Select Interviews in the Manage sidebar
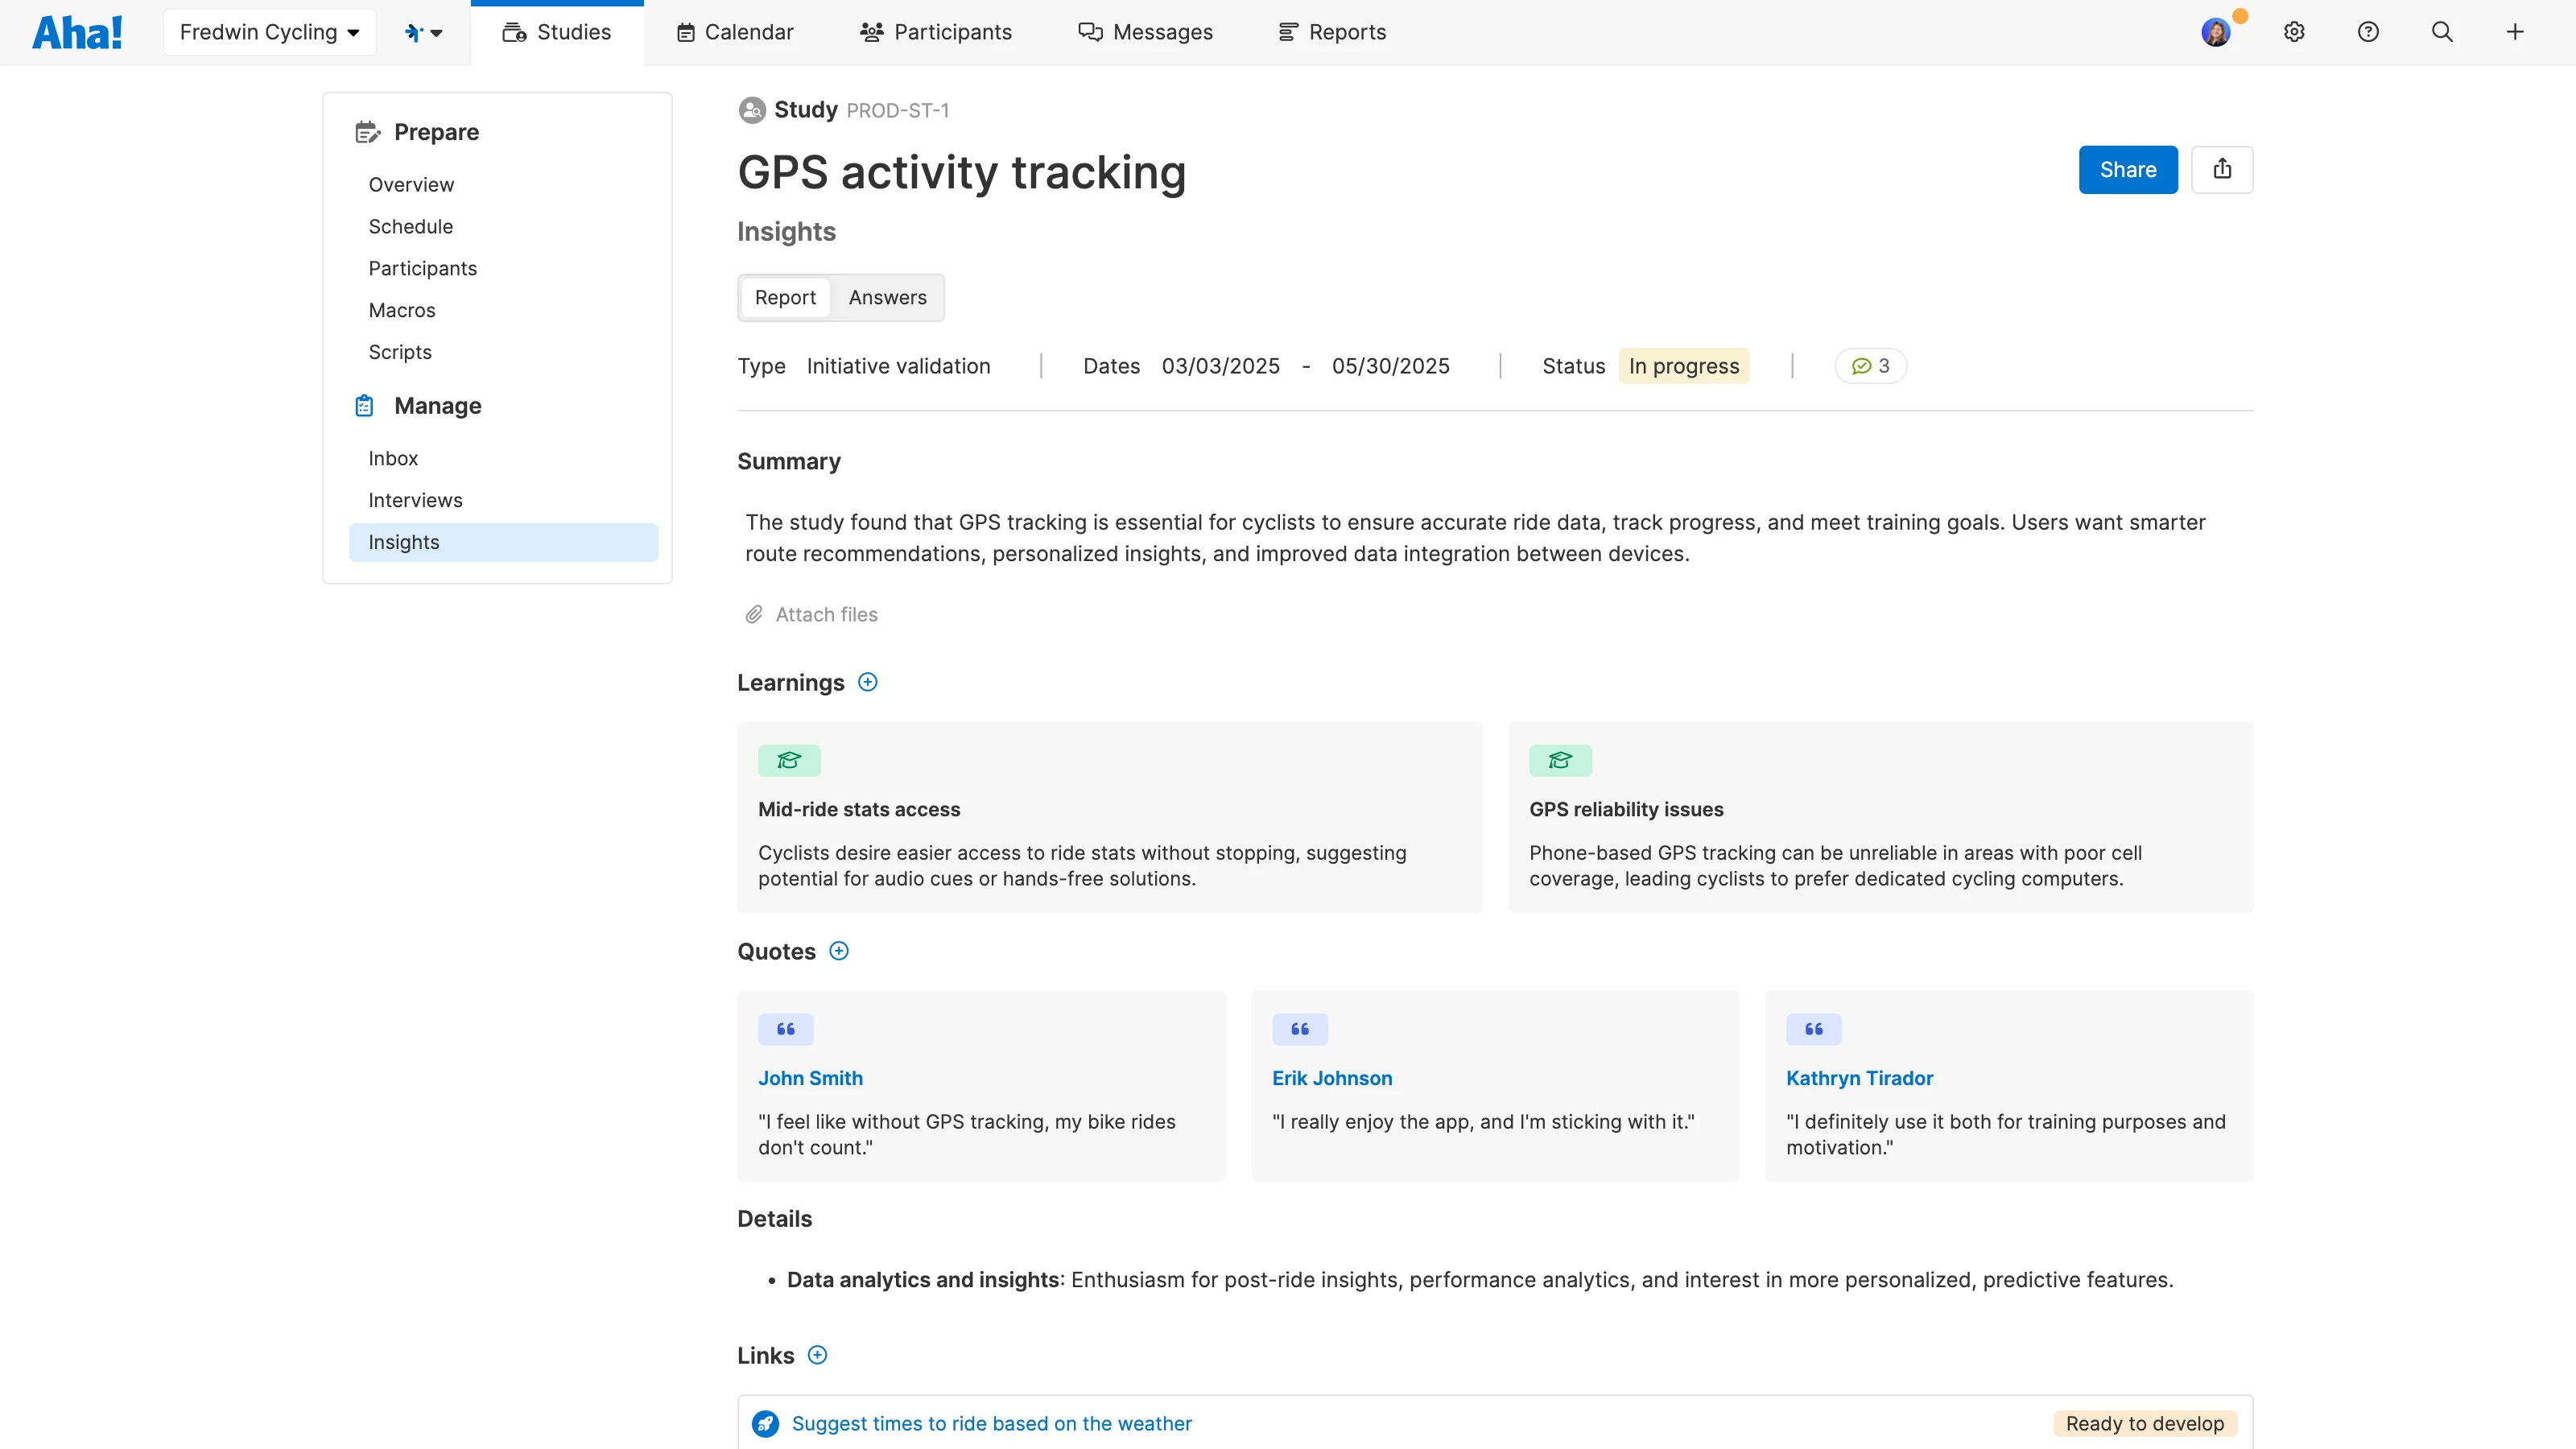2576x1449 pixels. [x=415, y=500]
